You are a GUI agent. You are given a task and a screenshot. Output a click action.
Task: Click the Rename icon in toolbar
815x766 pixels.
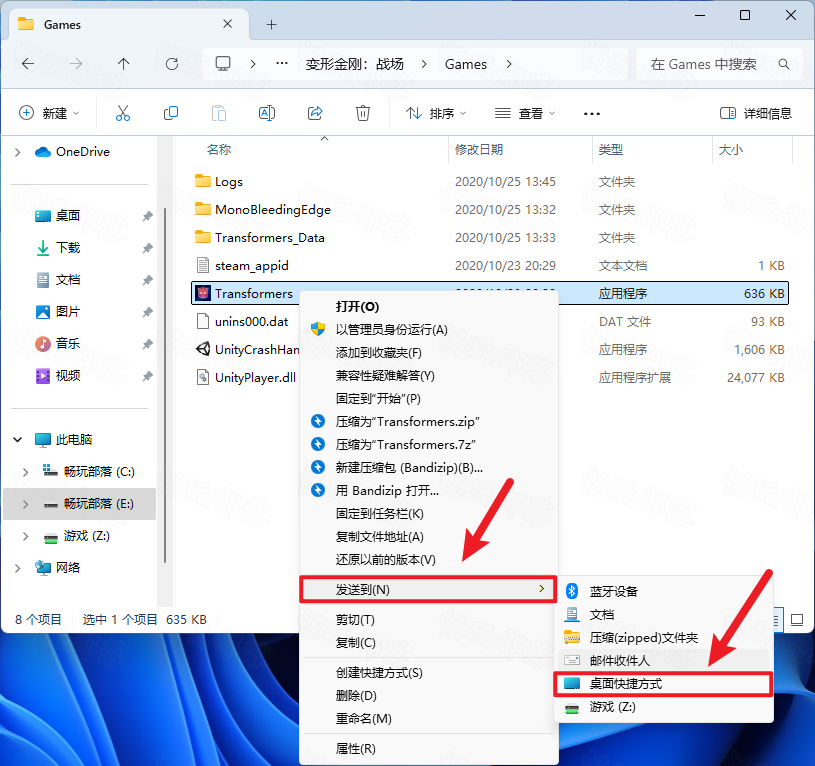267,113
